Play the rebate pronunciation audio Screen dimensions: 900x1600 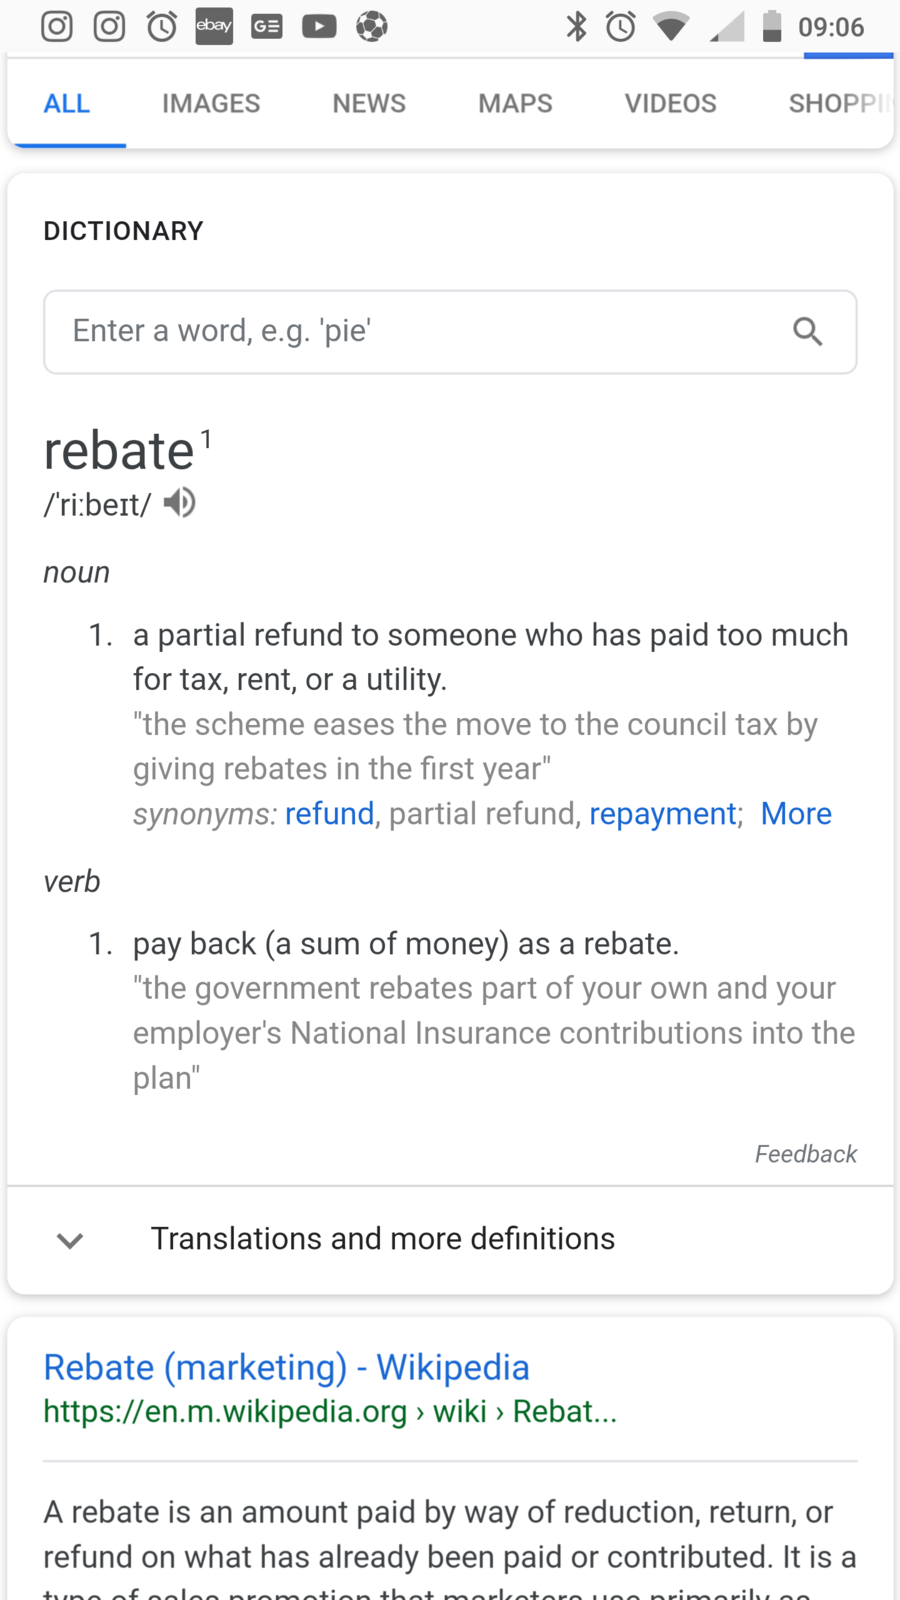click(x=180, y=503)
